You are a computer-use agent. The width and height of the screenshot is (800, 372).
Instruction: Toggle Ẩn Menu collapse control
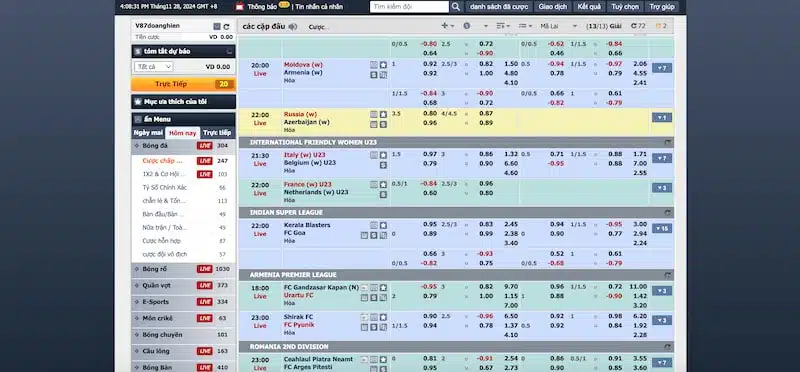137,119
